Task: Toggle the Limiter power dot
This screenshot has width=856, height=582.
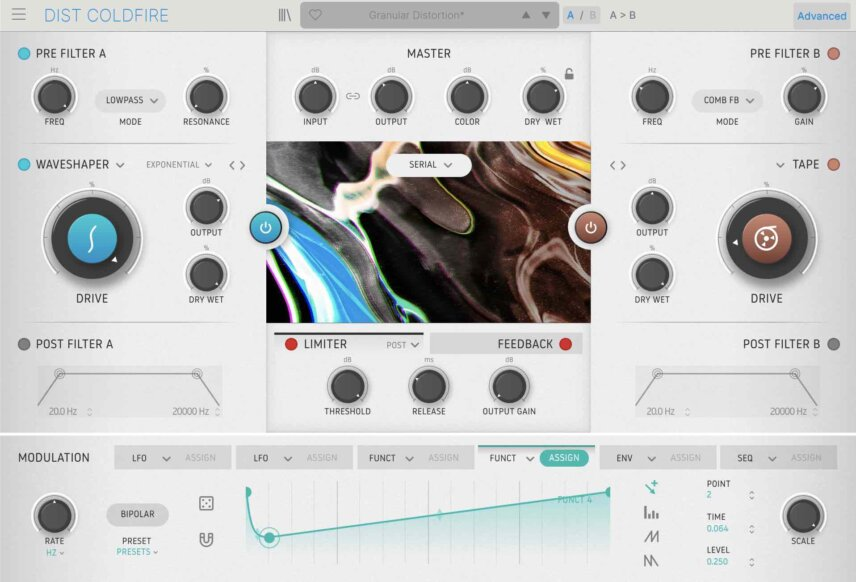Action: coord(292,344)
